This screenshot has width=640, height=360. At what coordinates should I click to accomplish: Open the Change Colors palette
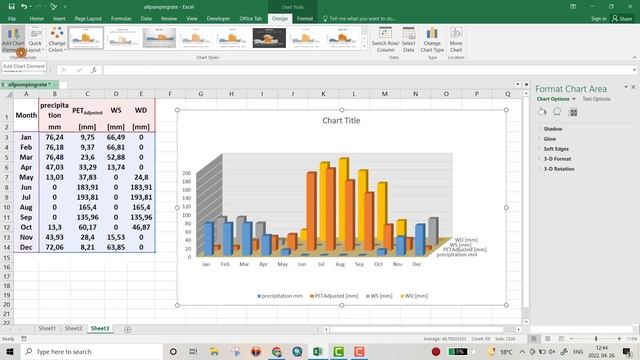pyautogui.click(x=57, y=40)
